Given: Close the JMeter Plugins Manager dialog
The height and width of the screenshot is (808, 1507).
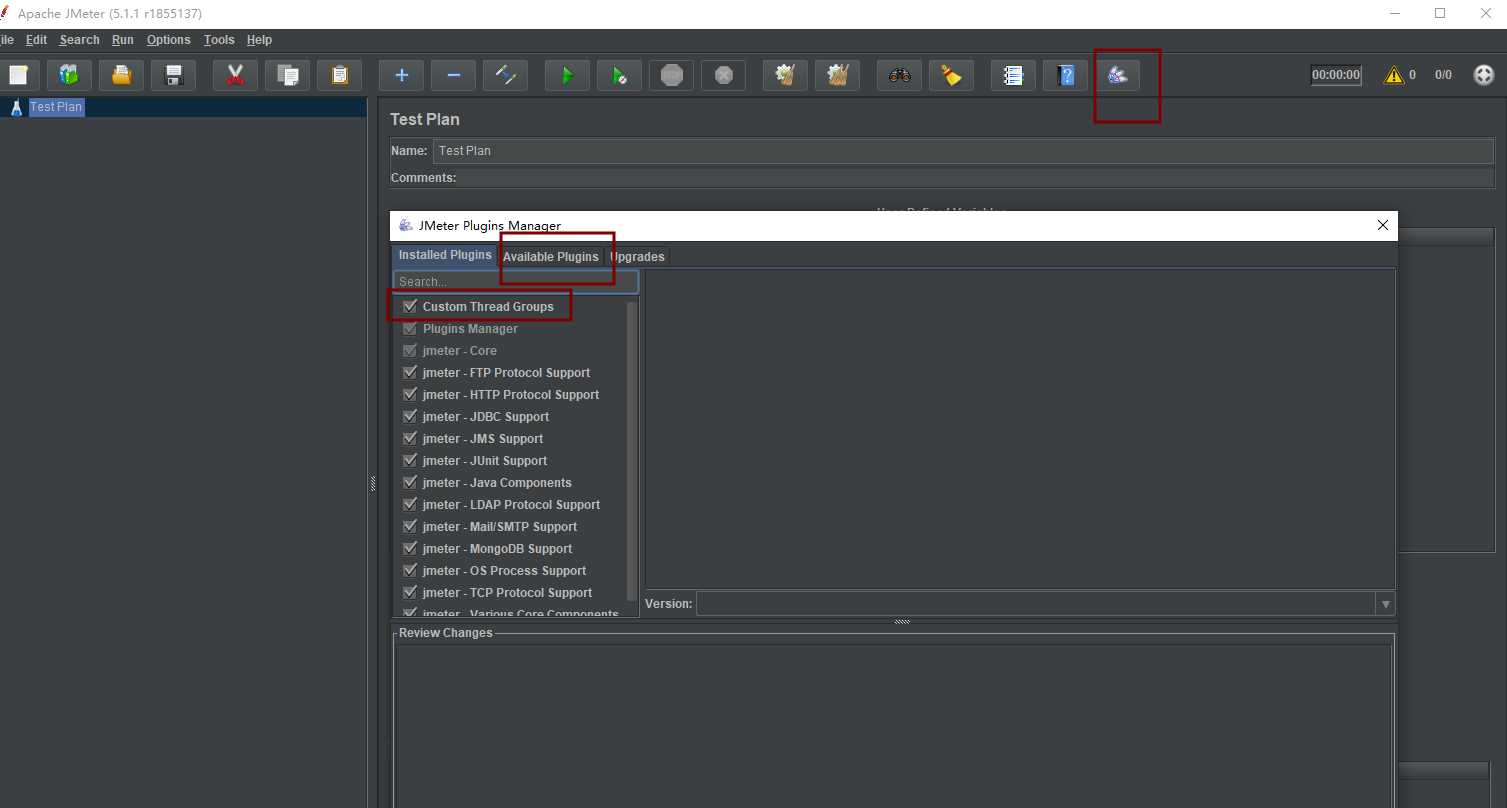Looking at the screenshot, I should (1383, 226).
